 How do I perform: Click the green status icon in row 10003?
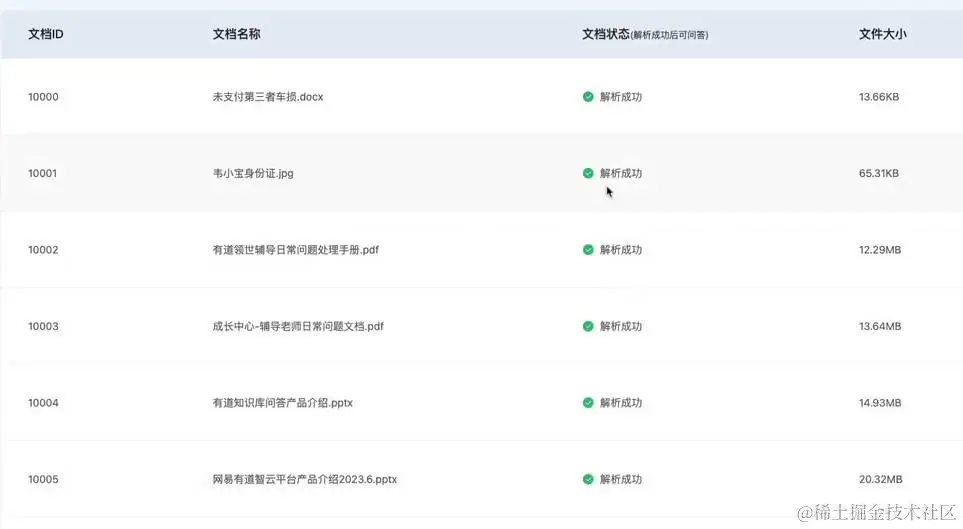[x=588, y=326]
